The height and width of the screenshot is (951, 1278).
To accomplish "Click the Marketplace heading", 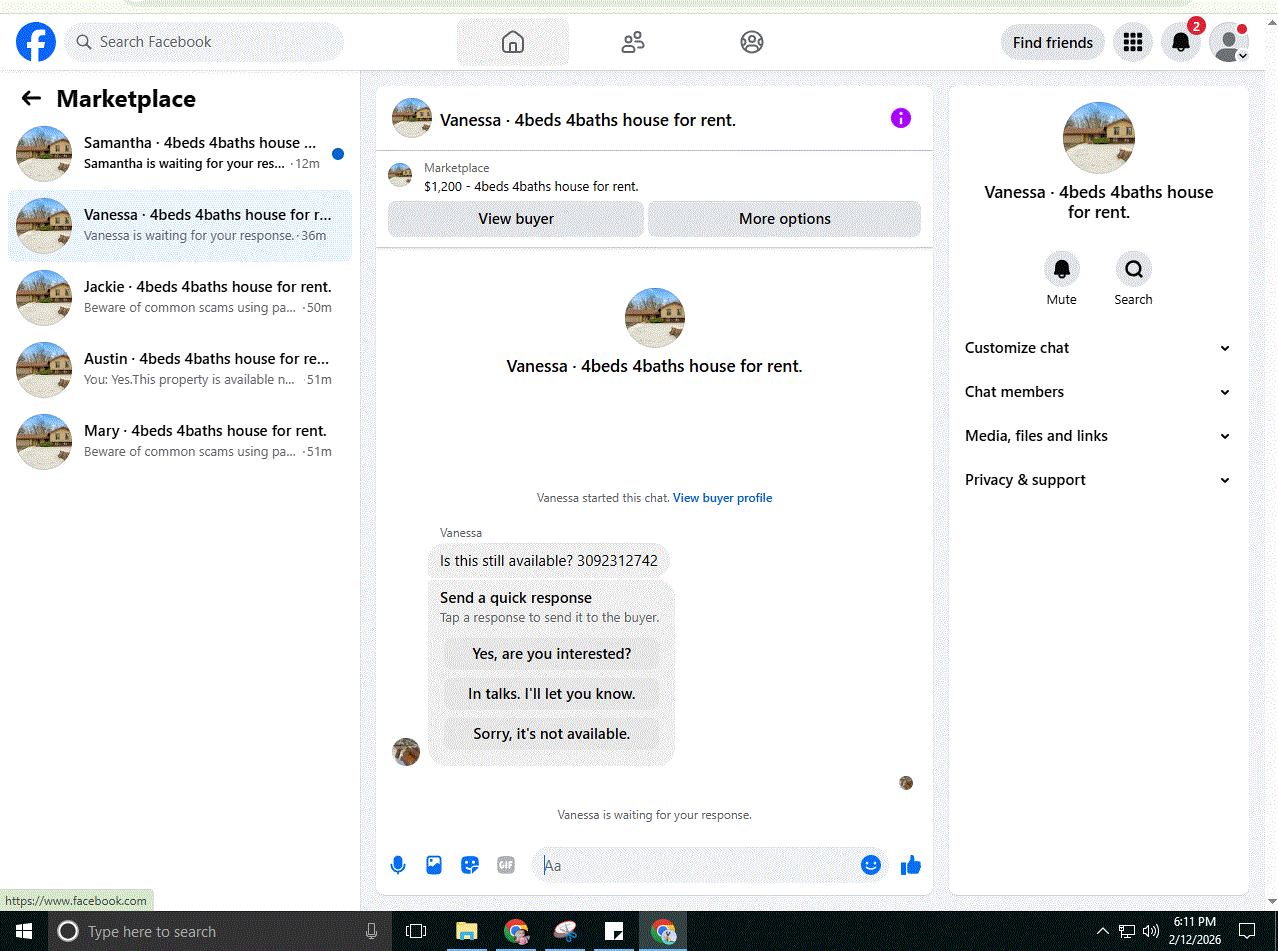I will pos(126,99).
